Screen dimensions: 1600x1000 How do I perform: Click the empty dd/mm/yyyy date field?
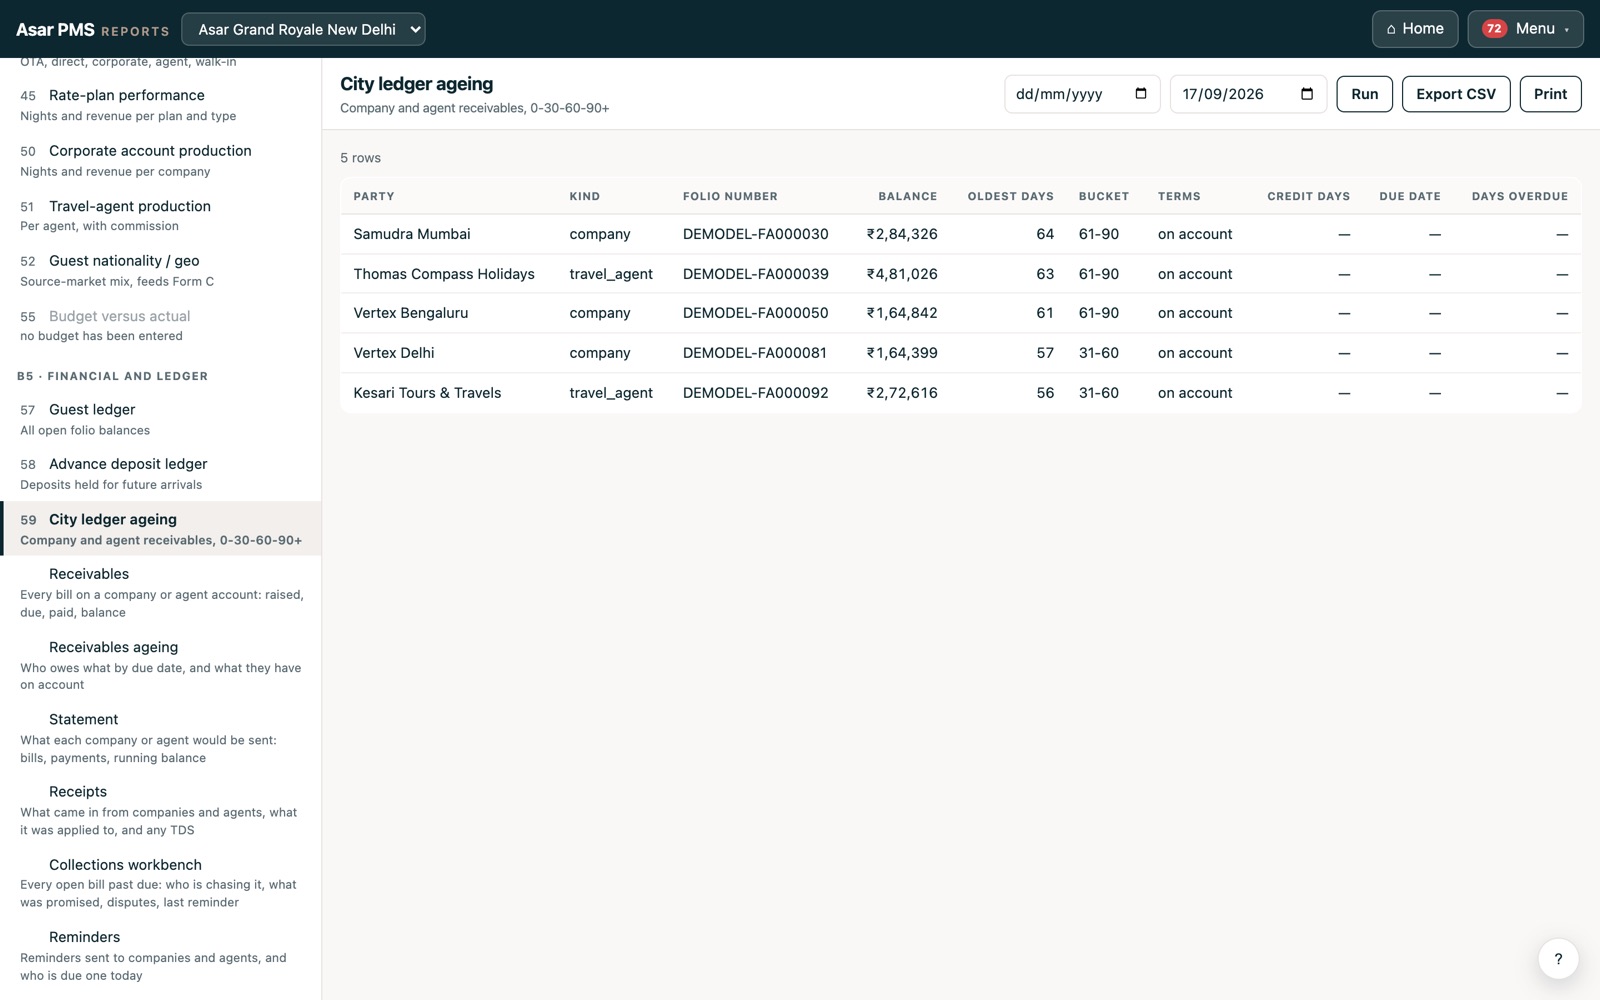[x=1082, y=94]
